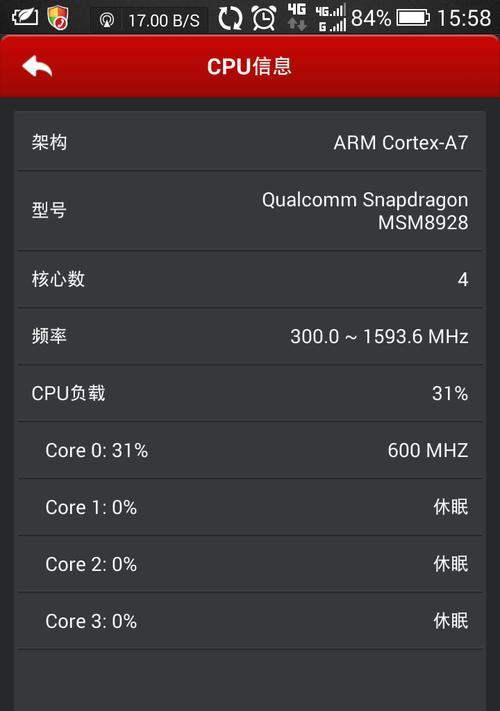
Task: Select the Core 3: 0% row
Action: 250,621
